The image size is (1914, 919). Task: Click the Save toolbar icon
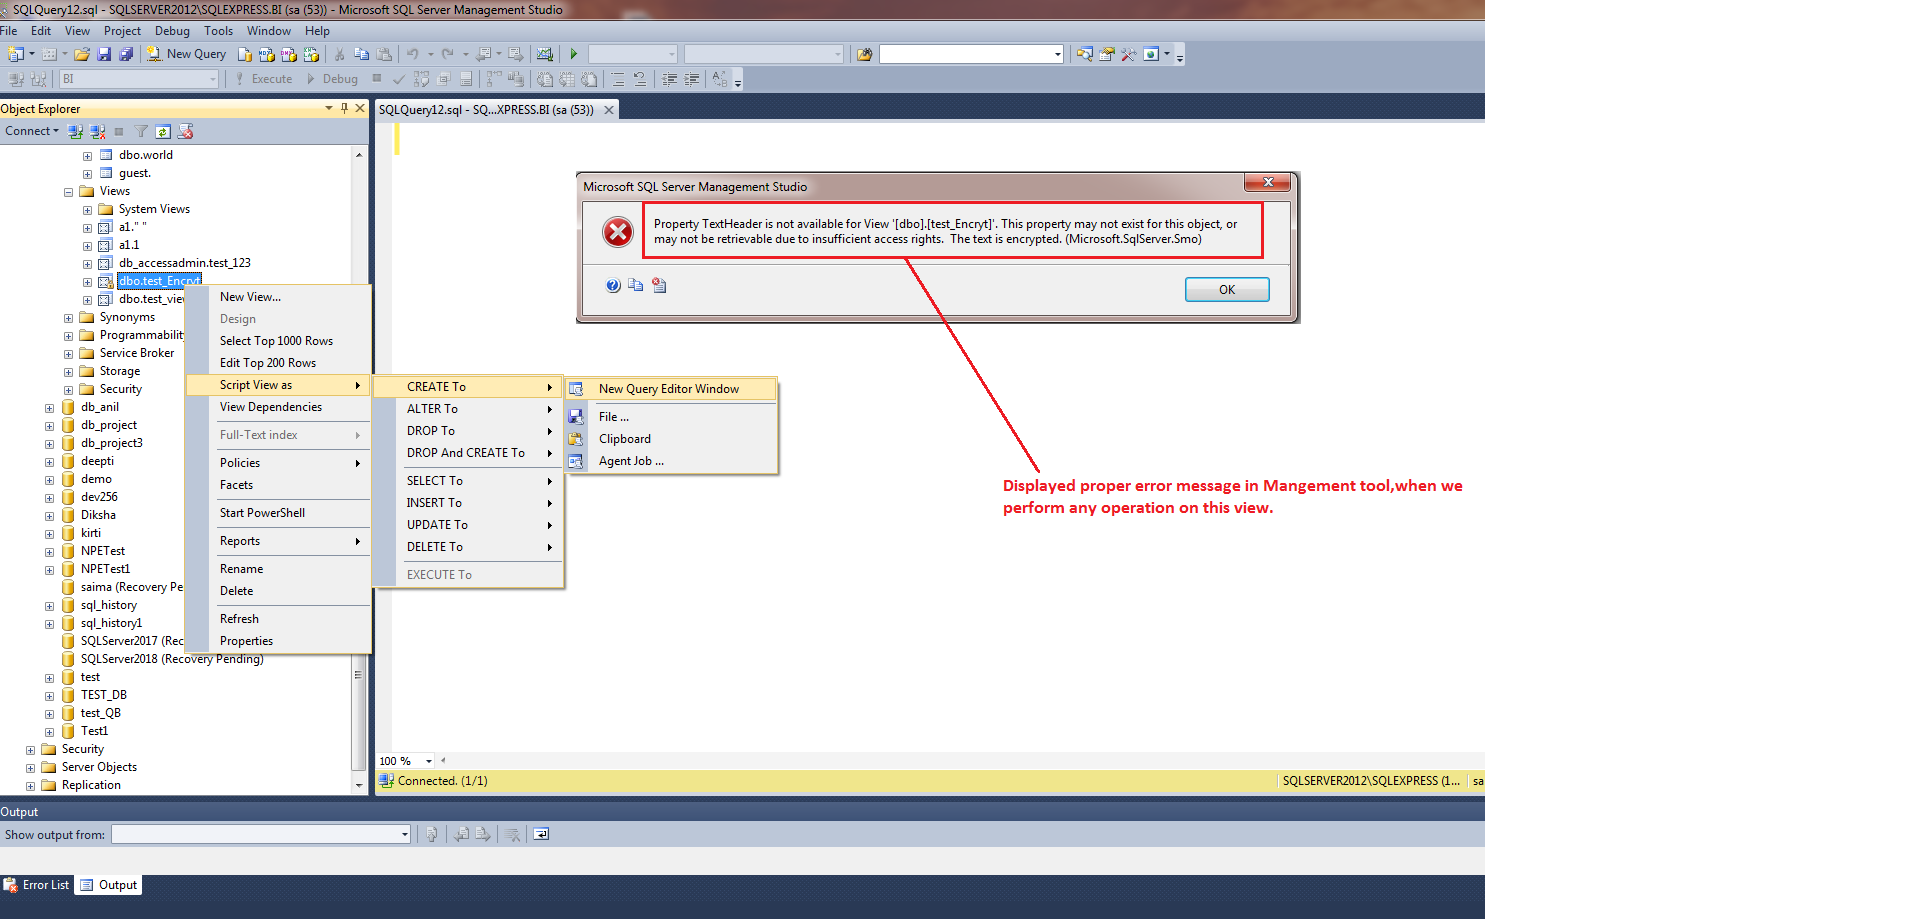(x=104, y=54)
